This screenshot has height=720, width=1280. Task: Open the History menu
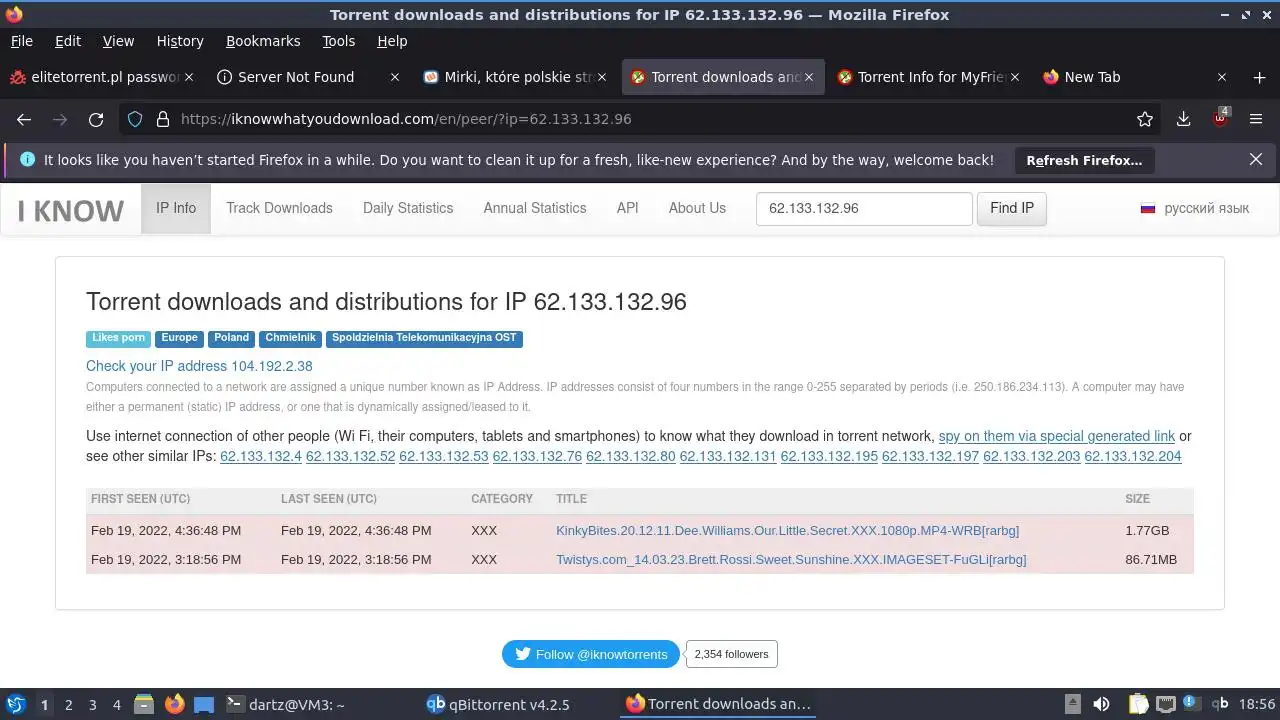(x=180, y=41)
